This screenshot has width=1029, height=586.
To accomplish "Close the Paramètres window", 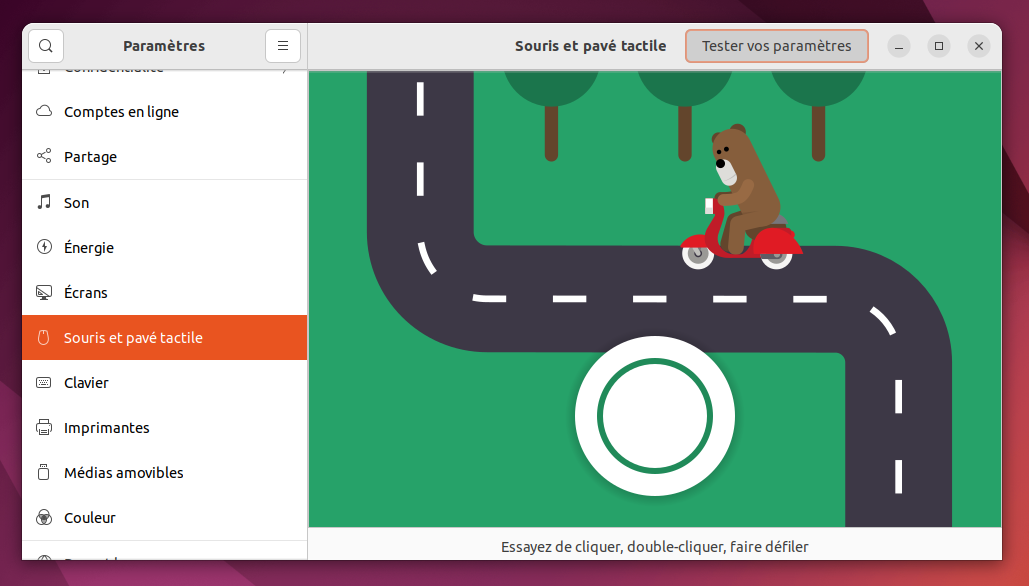I will 979,46.
